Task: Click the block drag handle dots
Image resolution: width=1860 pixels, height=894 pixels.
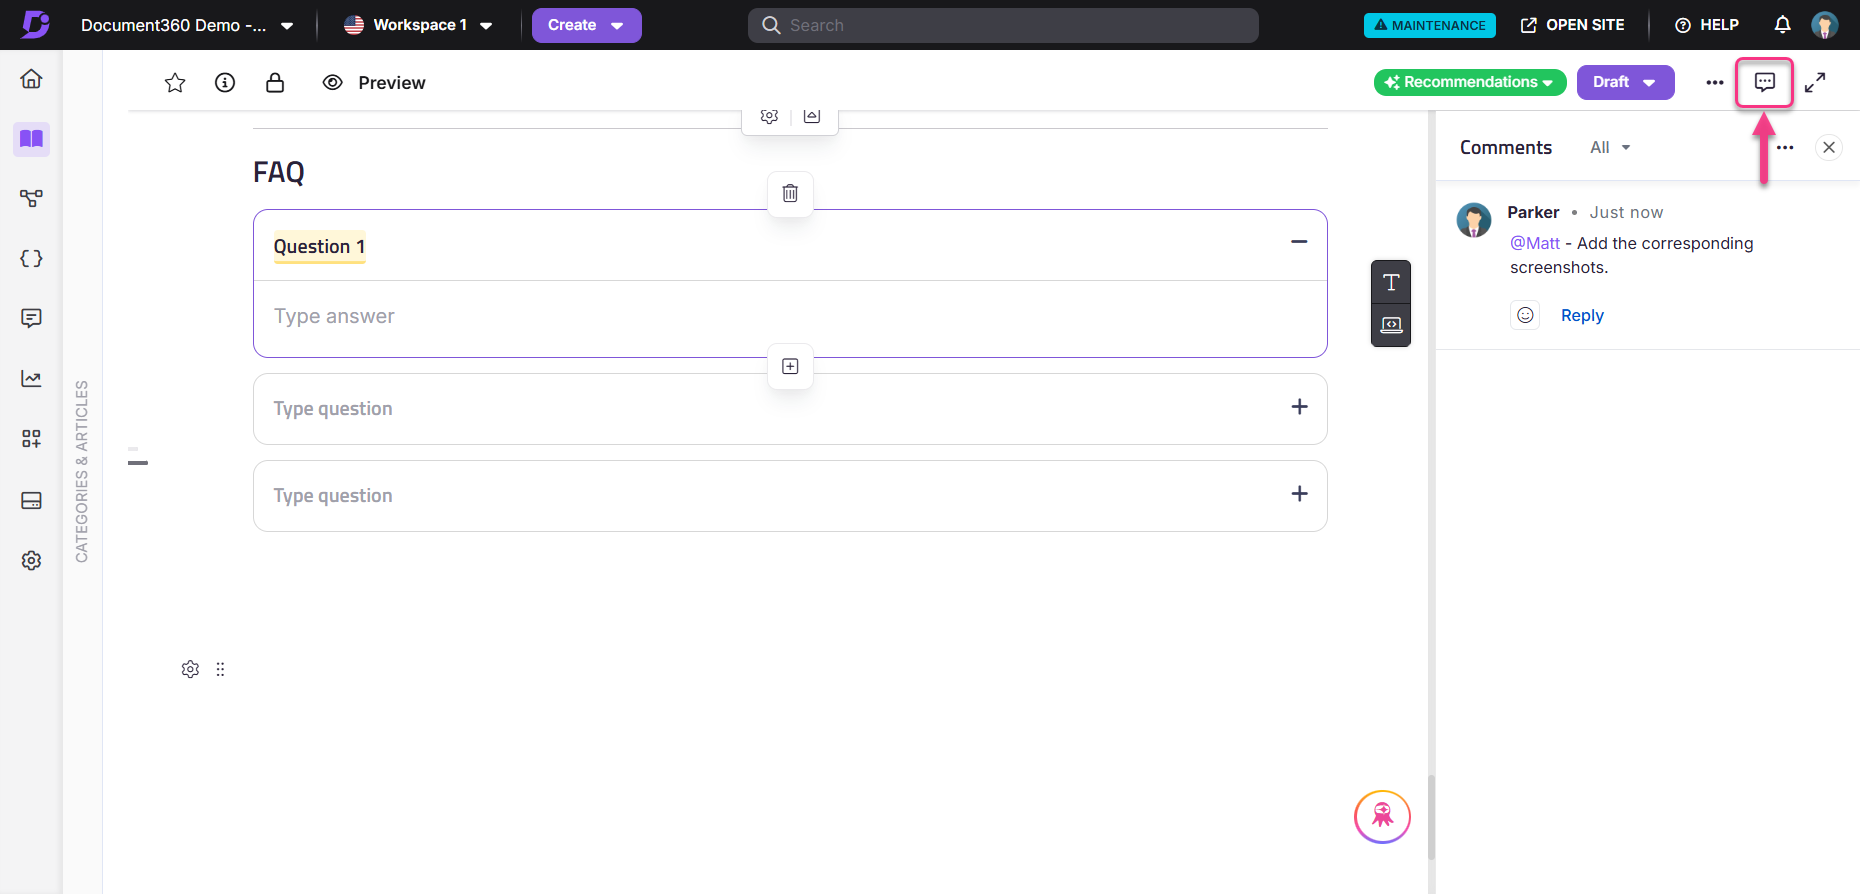Action: (220, 669)
